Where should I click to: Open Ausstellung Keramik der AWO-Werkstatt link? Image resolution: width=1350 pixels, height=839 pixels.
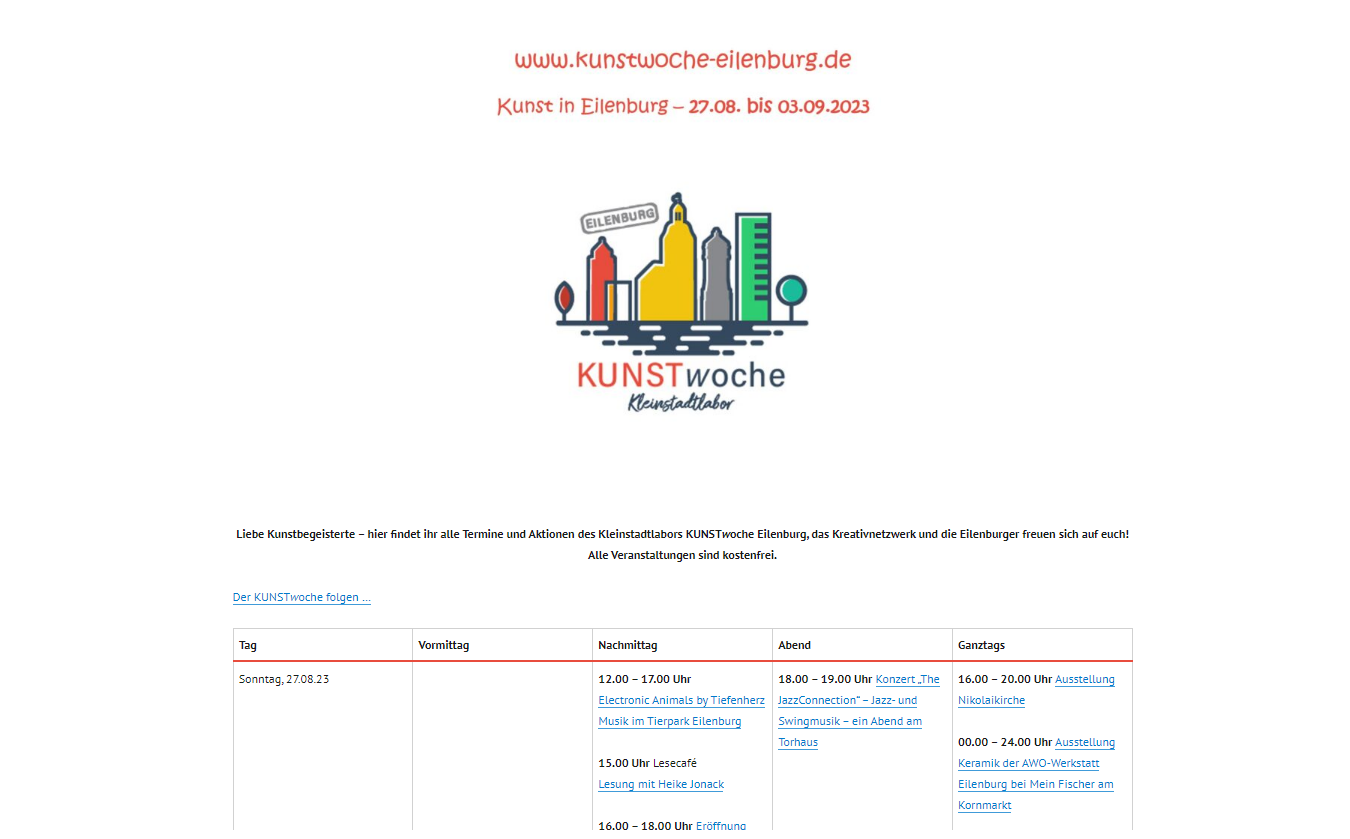1036,774
